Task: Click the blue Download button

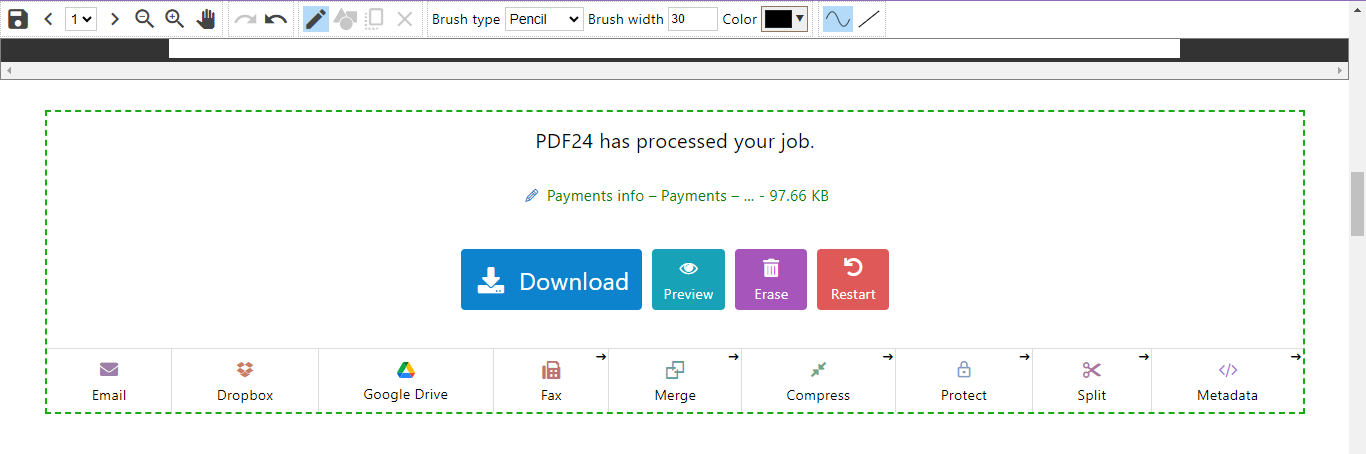Action: (x=551, y=280)
